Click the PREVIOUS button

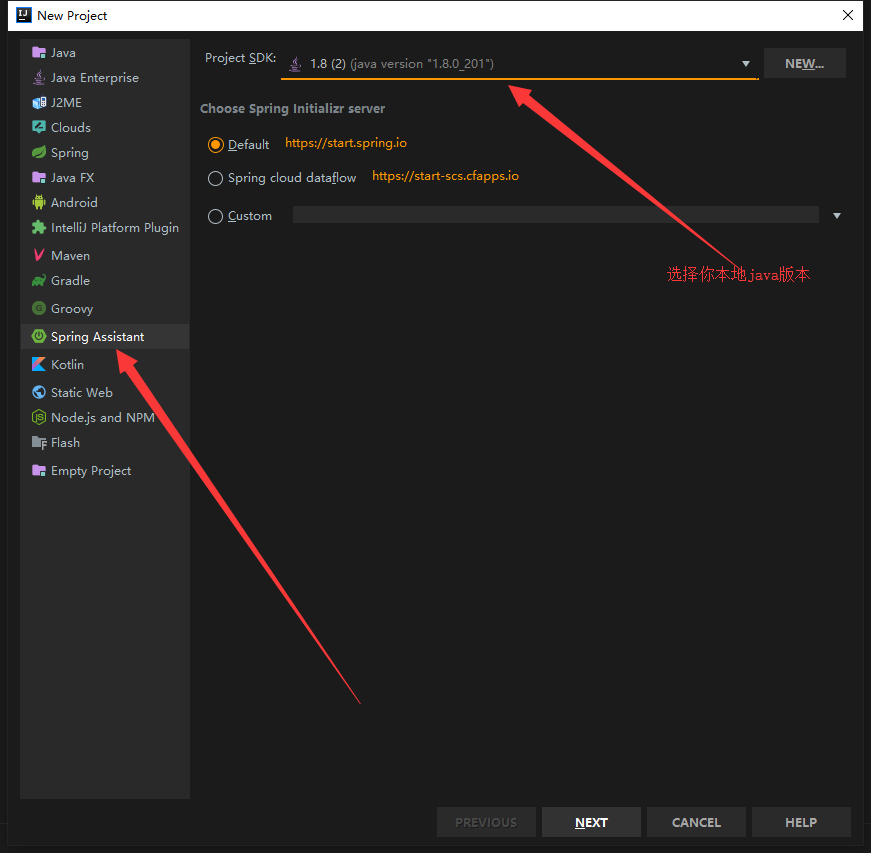point(486,822)
